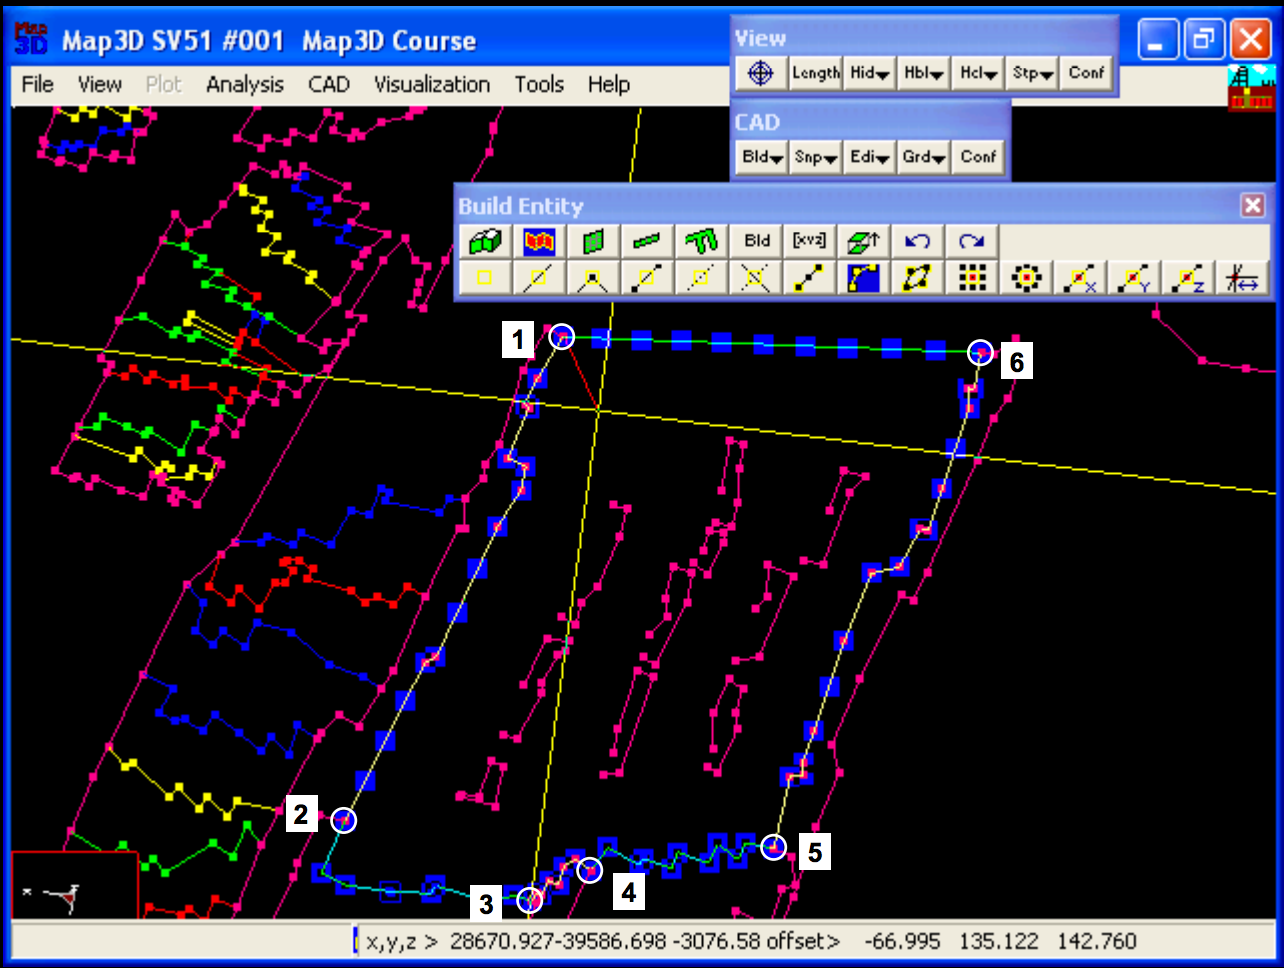
Task: Click the circular ring of dots icon
Action: click(x=1026, y=277)
